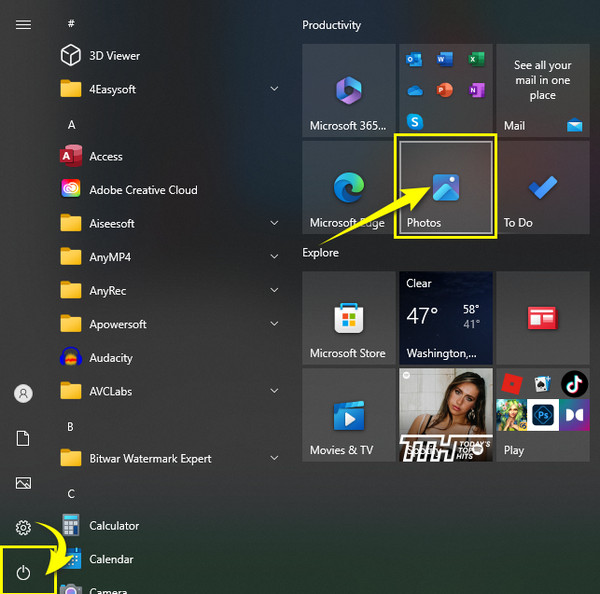Open the game with the flower-haired character in the Play tile

point(512,415)
